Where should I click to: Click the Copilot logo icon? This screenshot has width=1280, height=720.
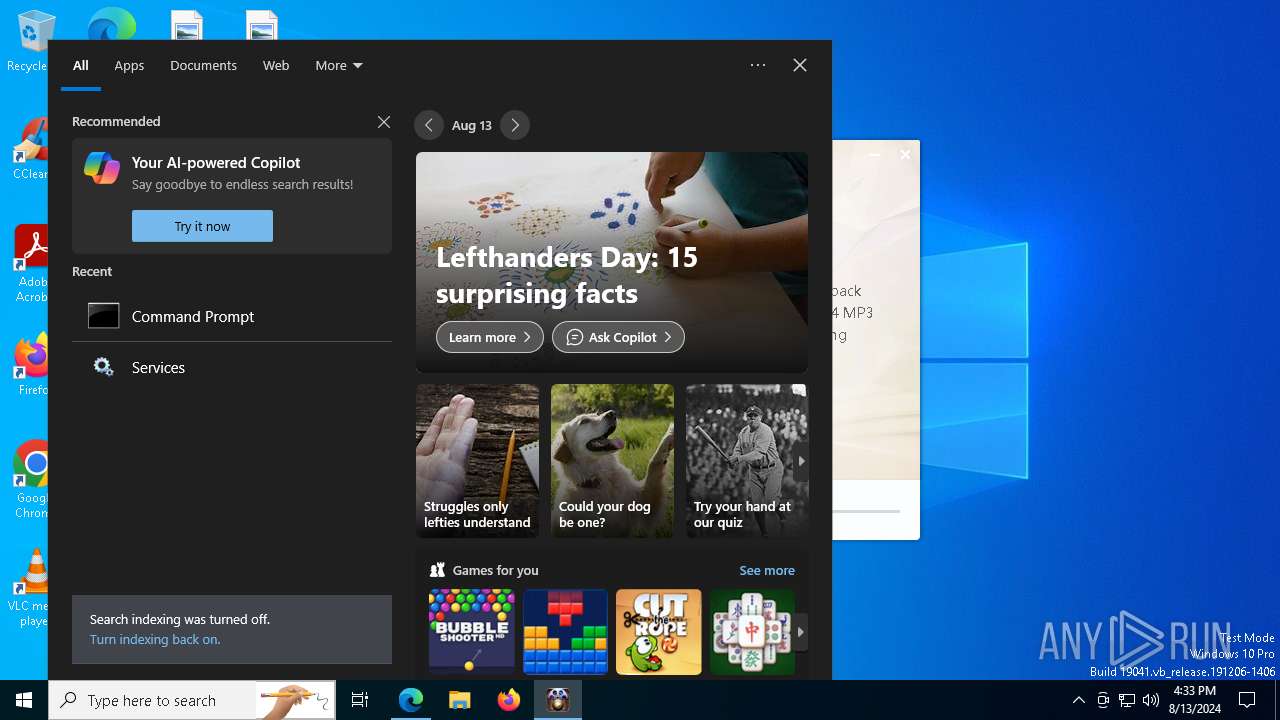point(102,168)
